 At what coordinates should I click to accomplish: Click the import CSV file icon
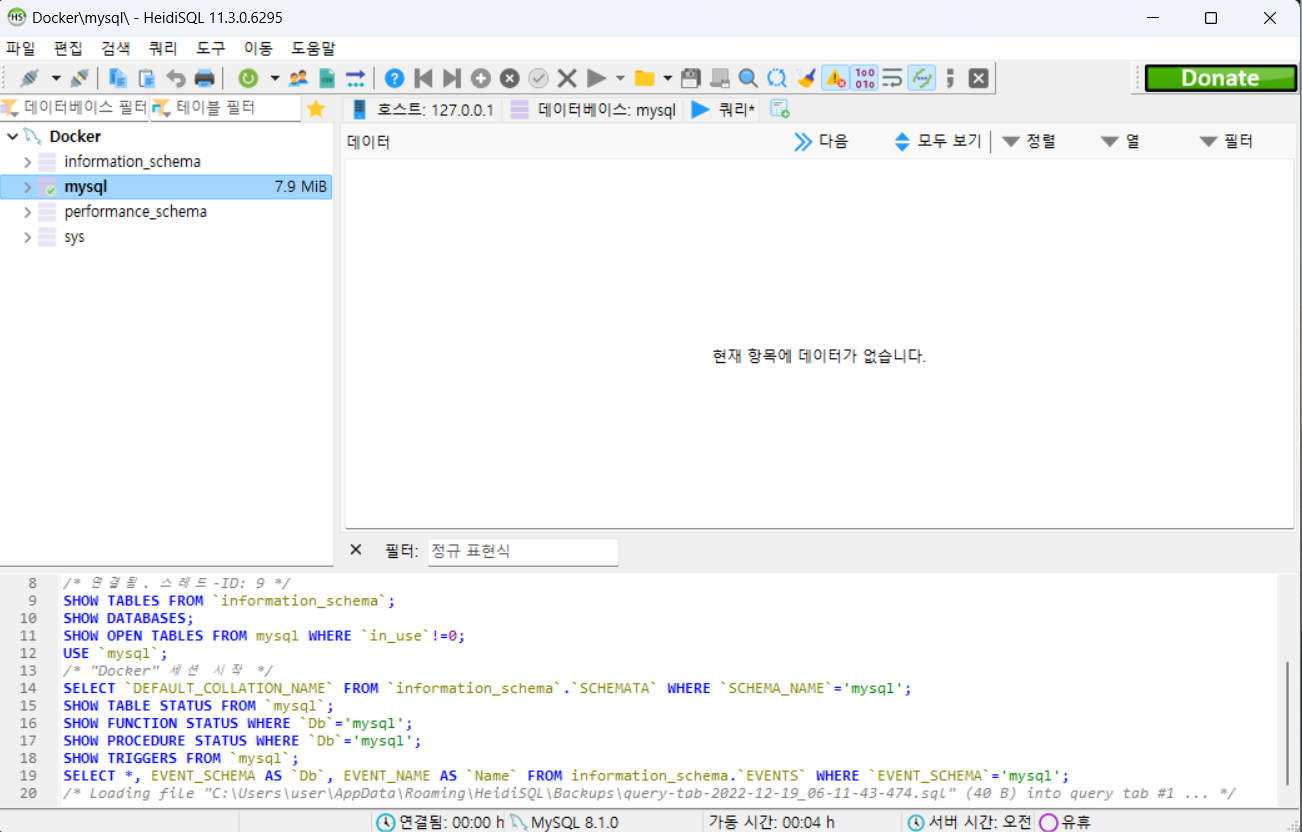326,78
